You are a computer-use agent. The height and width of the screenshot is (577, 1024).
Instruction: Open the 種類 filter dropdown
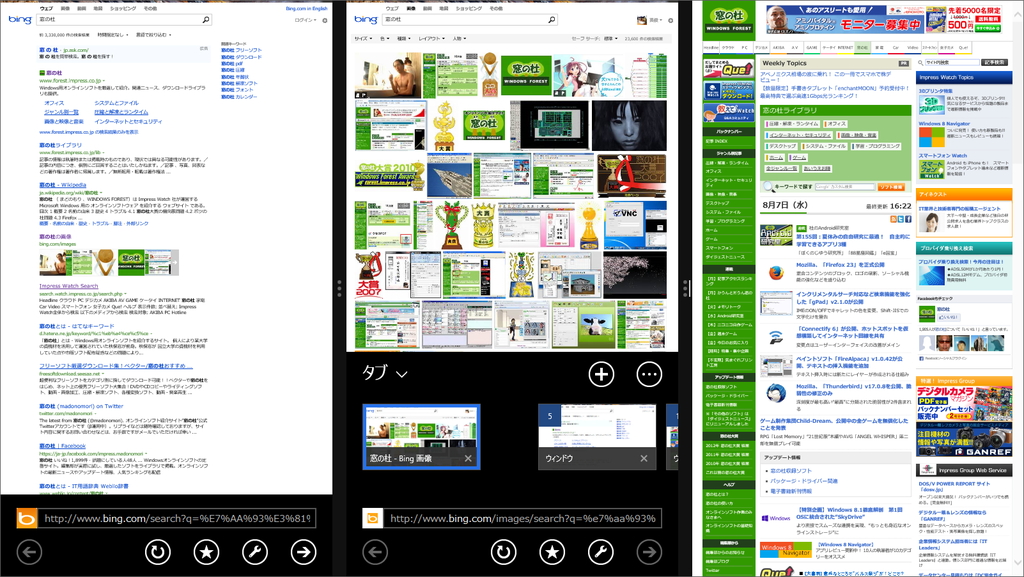point(404,39)
